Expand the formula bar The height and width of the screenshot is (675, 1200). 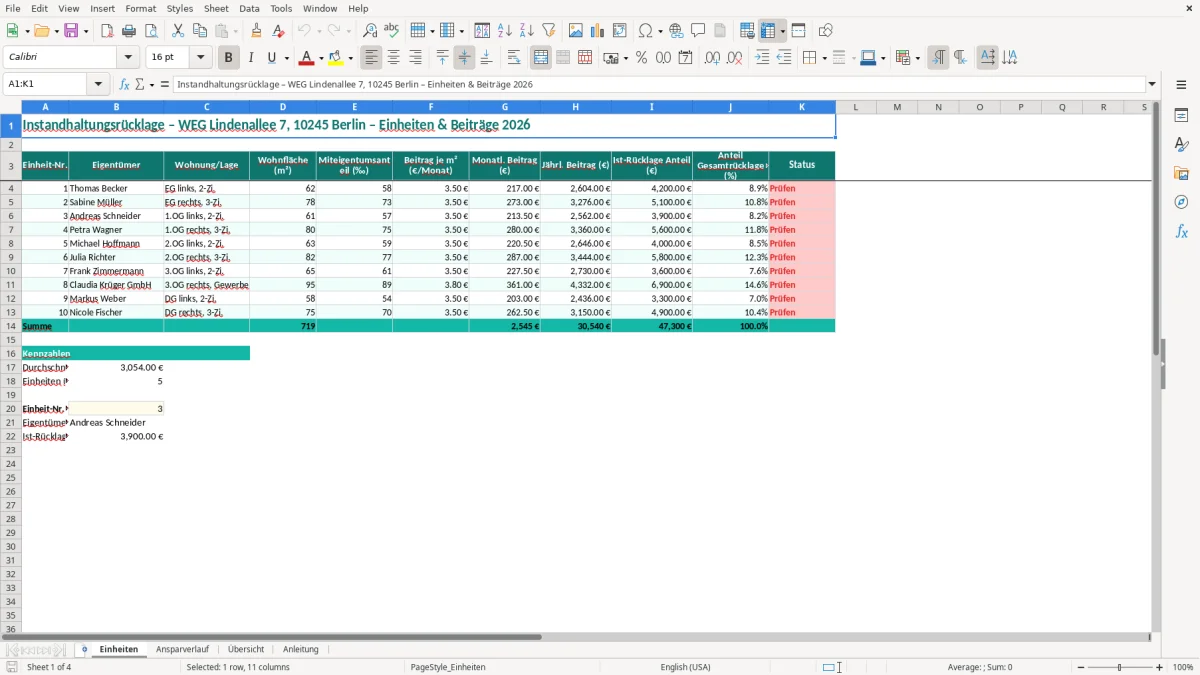point(1152,84)
